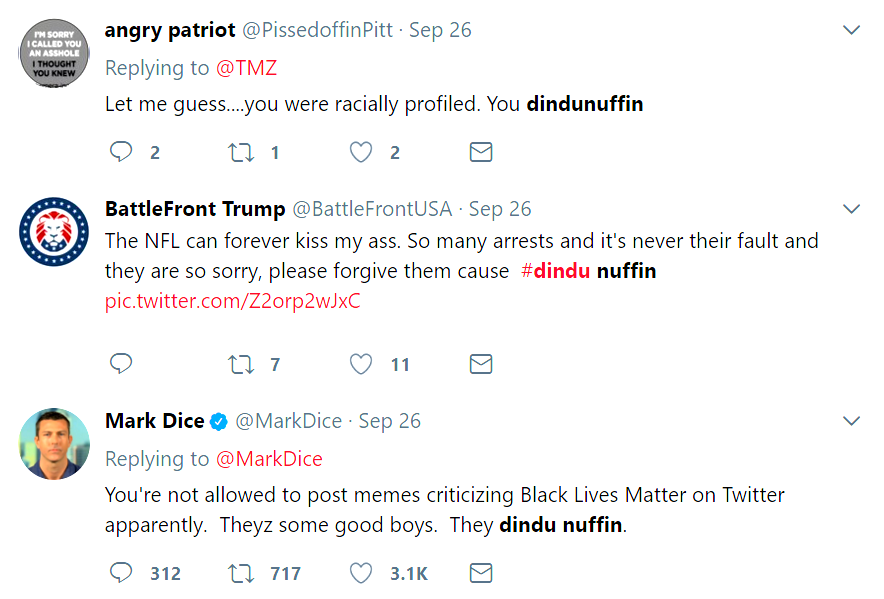Direct message icon on angry patriot's tweet
Viewport: 884px width, 599px height.
coord(481,152)
